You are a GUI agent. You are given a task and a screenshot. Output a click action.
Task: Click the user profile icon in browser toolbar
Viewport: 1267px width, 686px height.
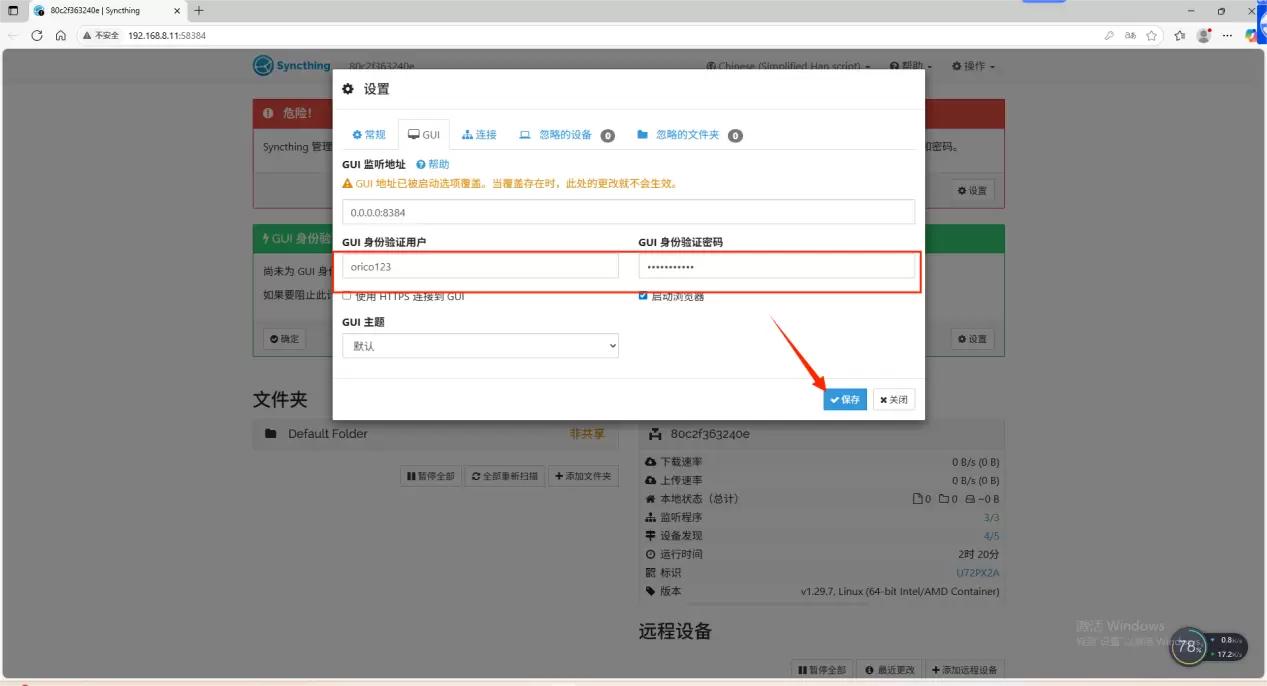click(1204, 35)
